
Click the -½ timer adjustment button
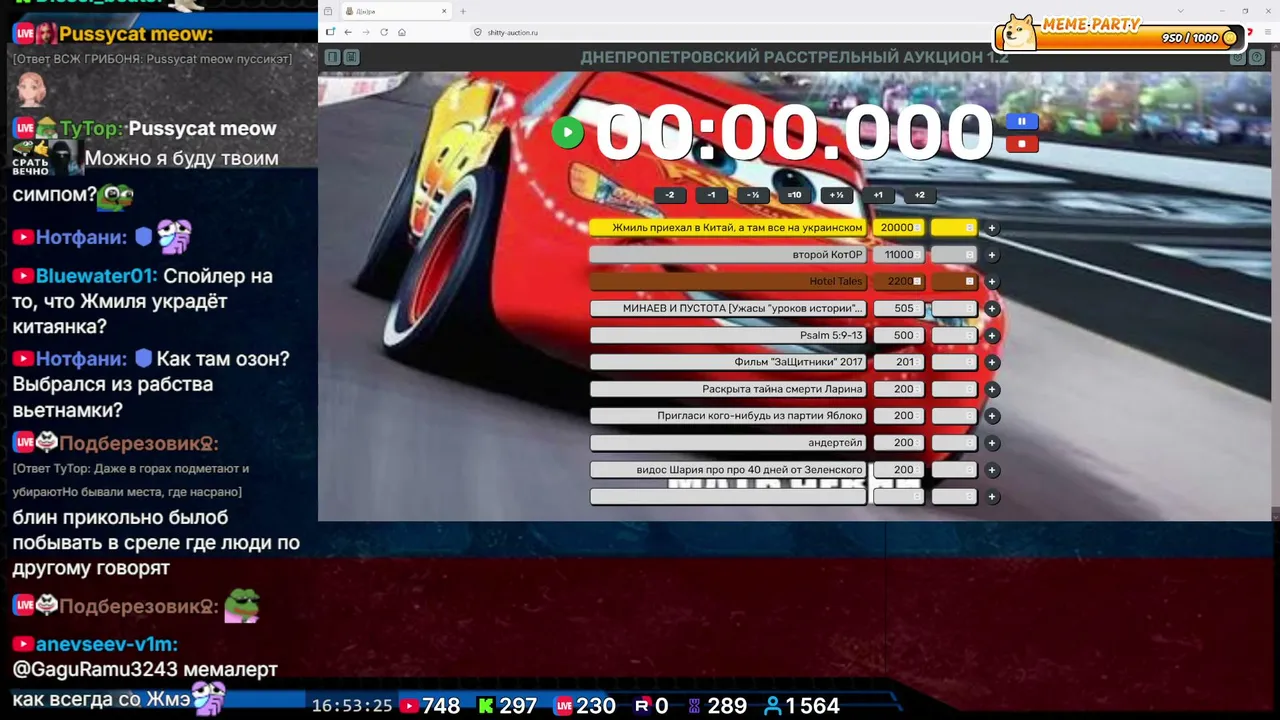coord(753,195)
